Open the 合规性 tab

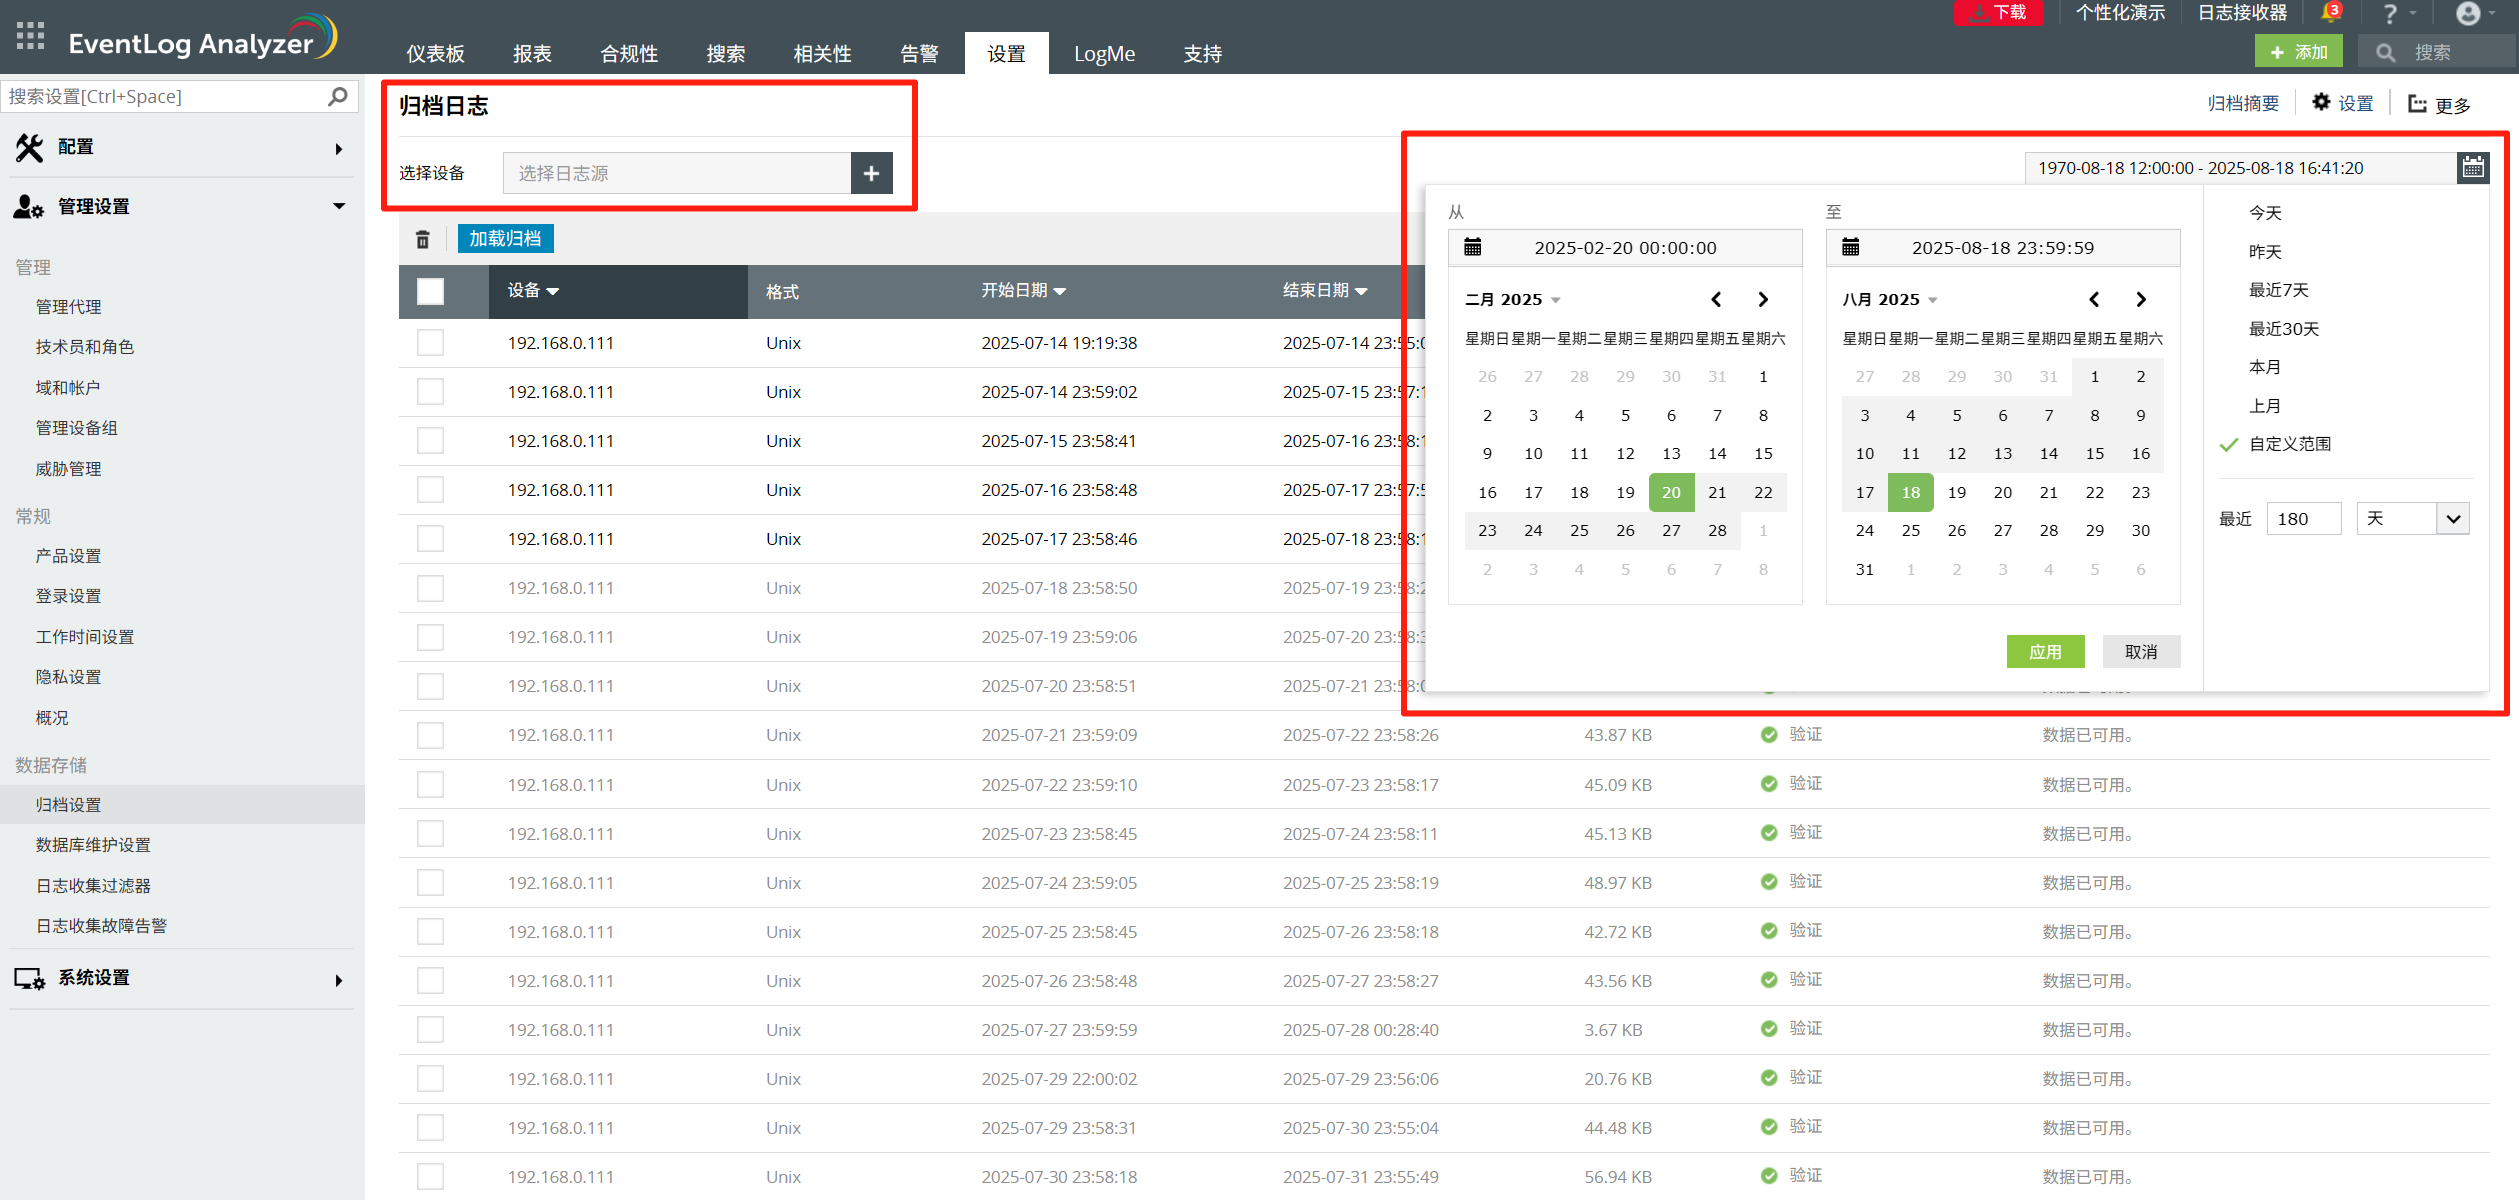point(629,54)
